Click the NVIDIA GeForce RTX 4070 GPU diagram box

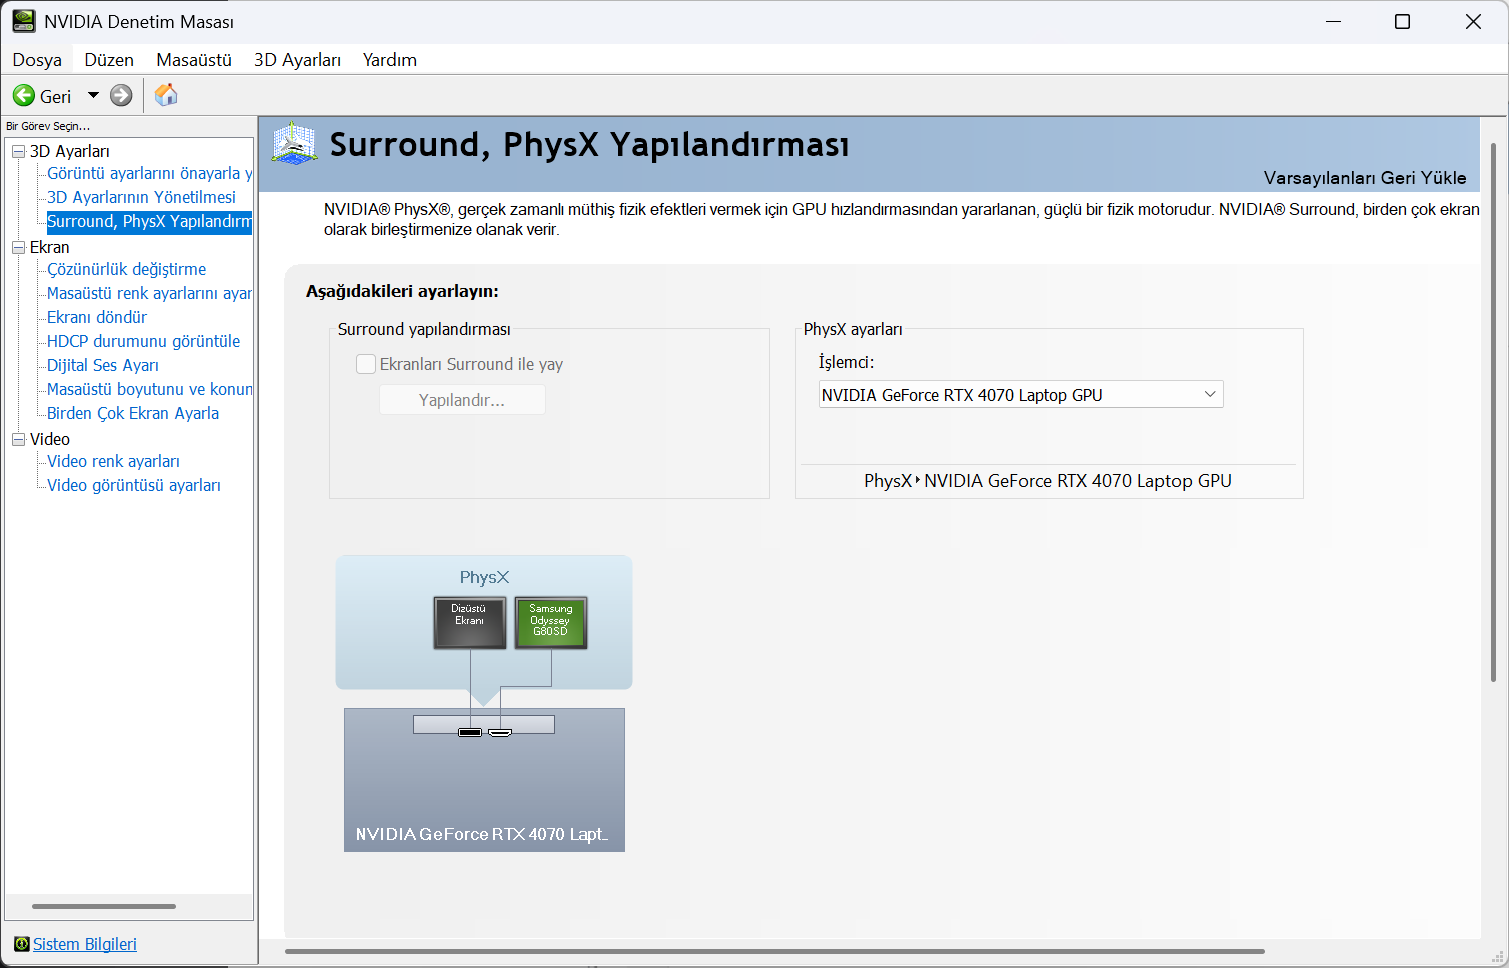click(x=484, y=780)
